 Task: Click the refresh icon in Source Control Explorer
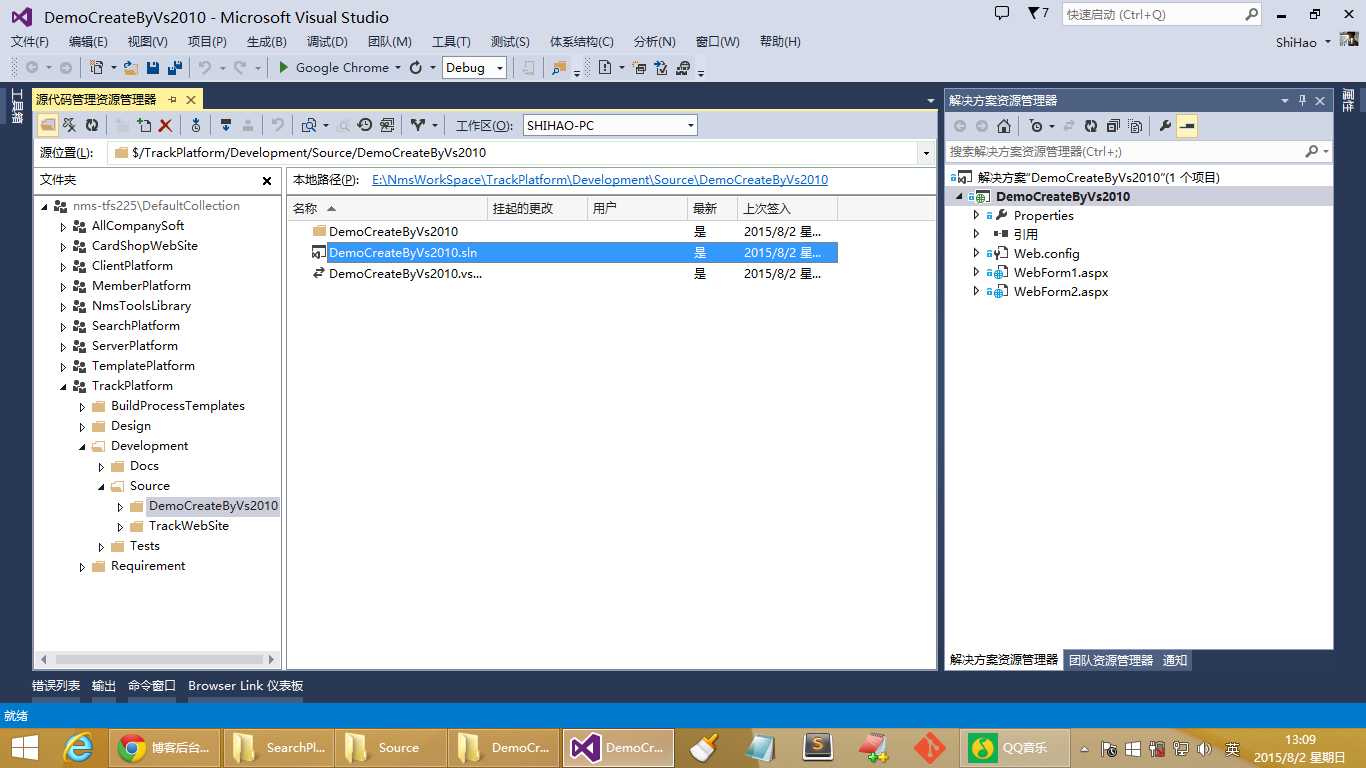coord(92,125)
